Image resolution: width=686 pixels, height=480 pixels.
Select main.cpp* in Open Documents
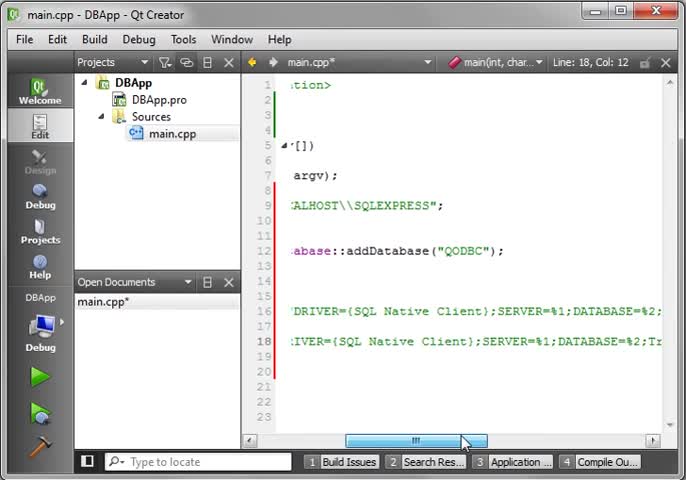point(157,301)
